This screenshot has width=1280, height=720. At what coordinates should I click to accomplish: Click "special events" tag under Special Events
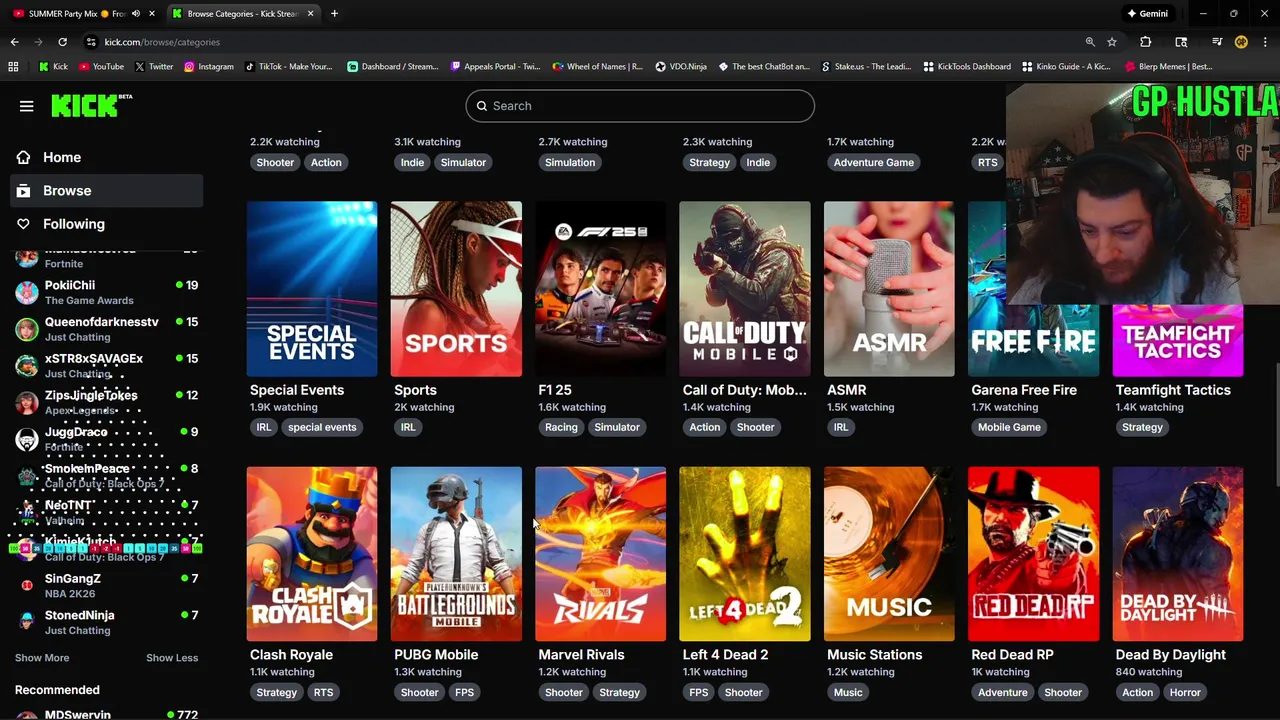pos(322,427)
